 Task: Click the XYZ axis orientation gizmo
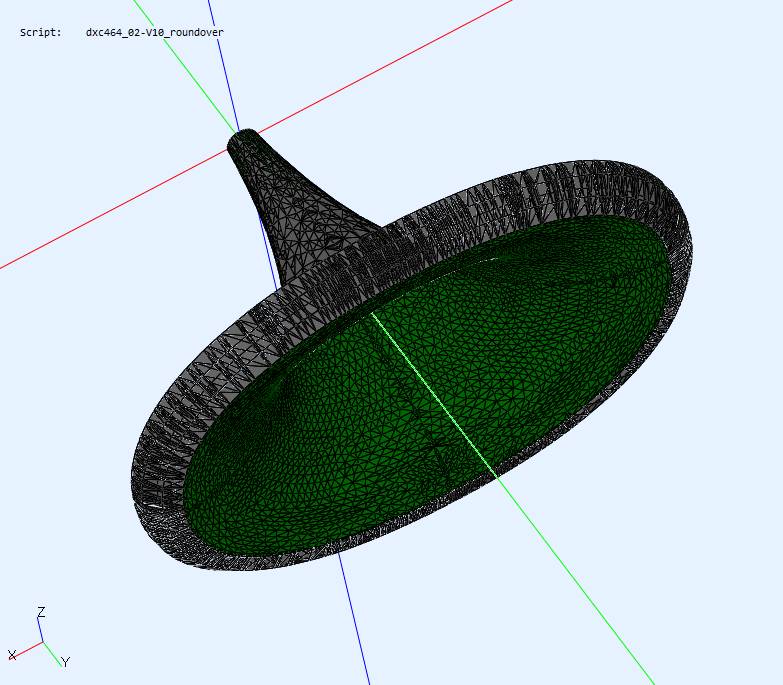[x=40, y=638]
